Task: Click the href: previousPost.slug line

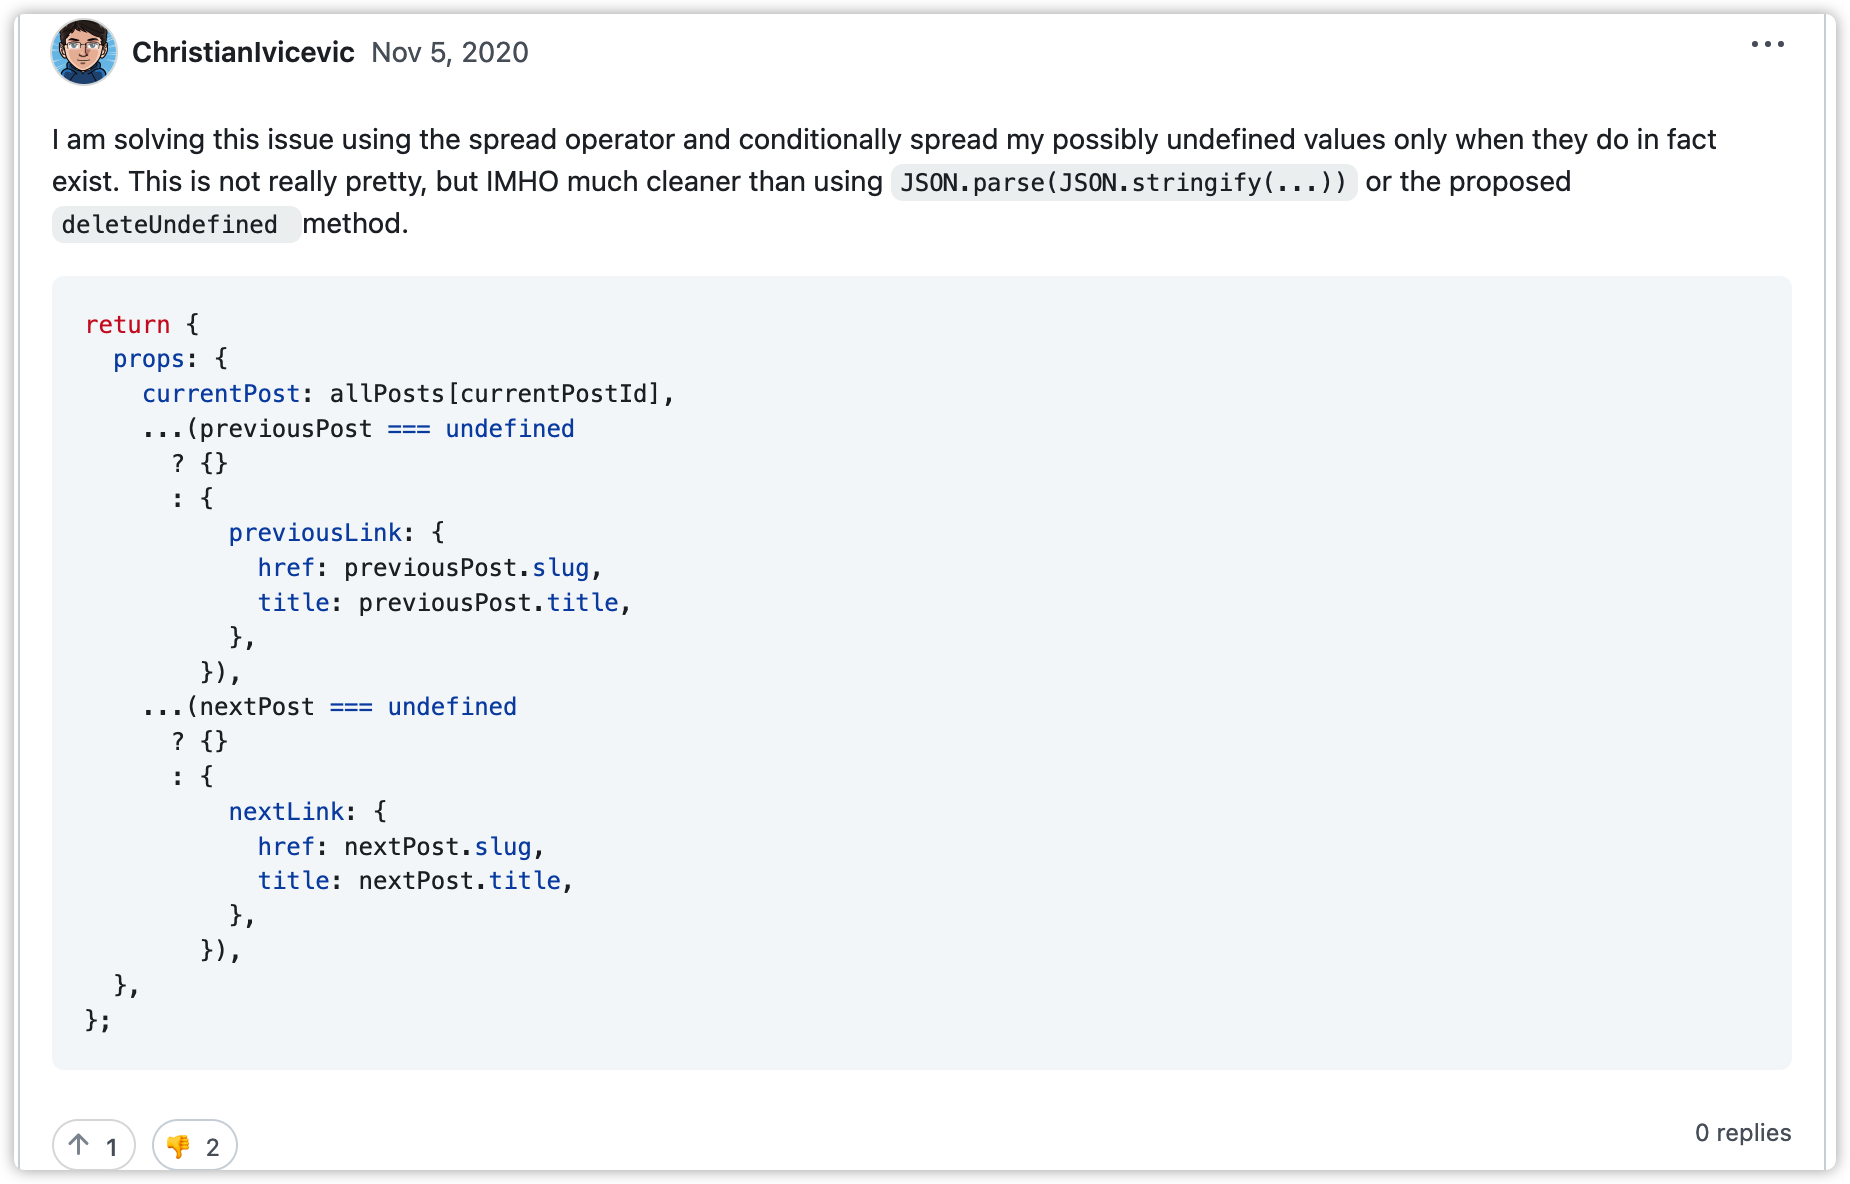Action: coord(430,568)
